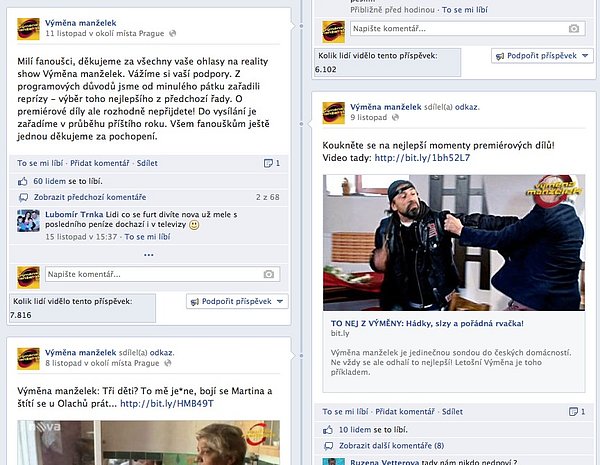The height and width of the screenshot is (465, 600).
Task: Open the bit.ly/1bh52L7 video link
Action: coord(422,158)
